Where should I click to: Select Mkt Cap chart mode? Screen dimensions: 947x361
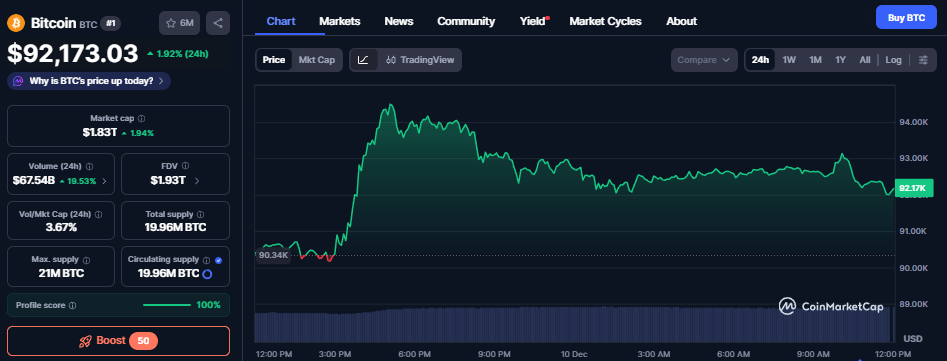tap(316, 60)
